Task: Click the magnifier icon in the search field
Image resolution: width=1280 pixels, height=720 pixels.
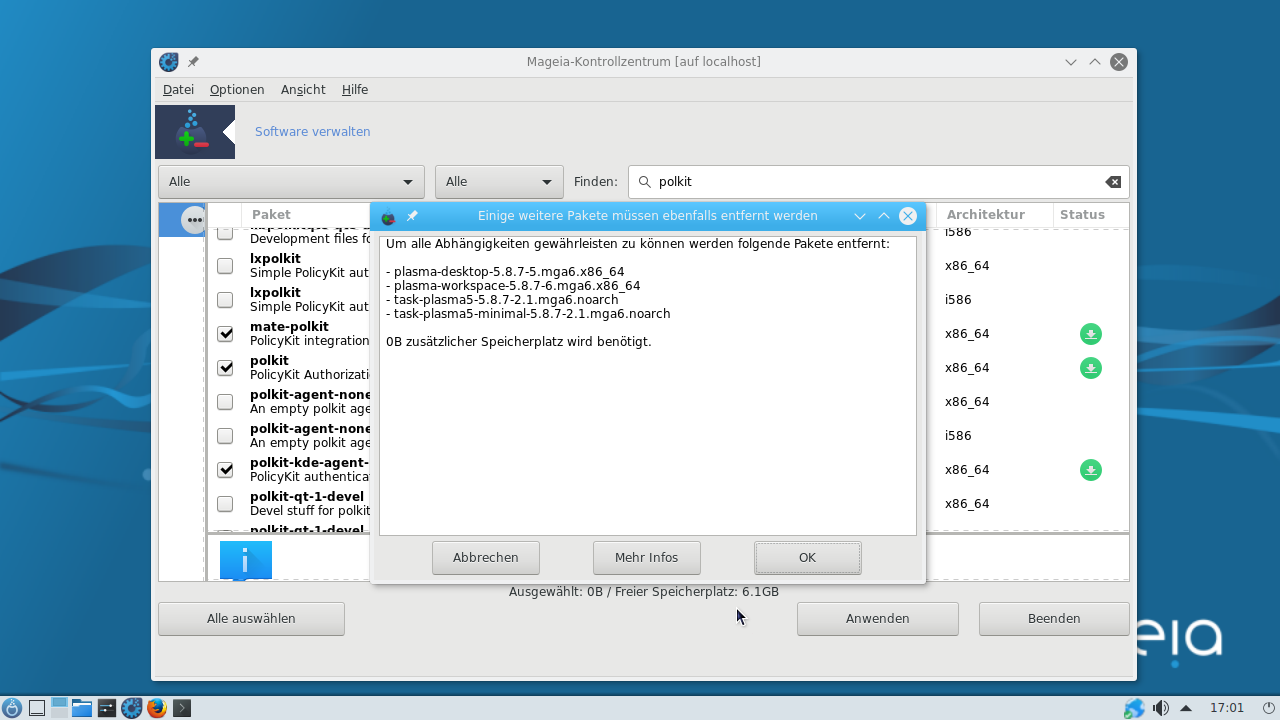Action: (x=644, y=182)
